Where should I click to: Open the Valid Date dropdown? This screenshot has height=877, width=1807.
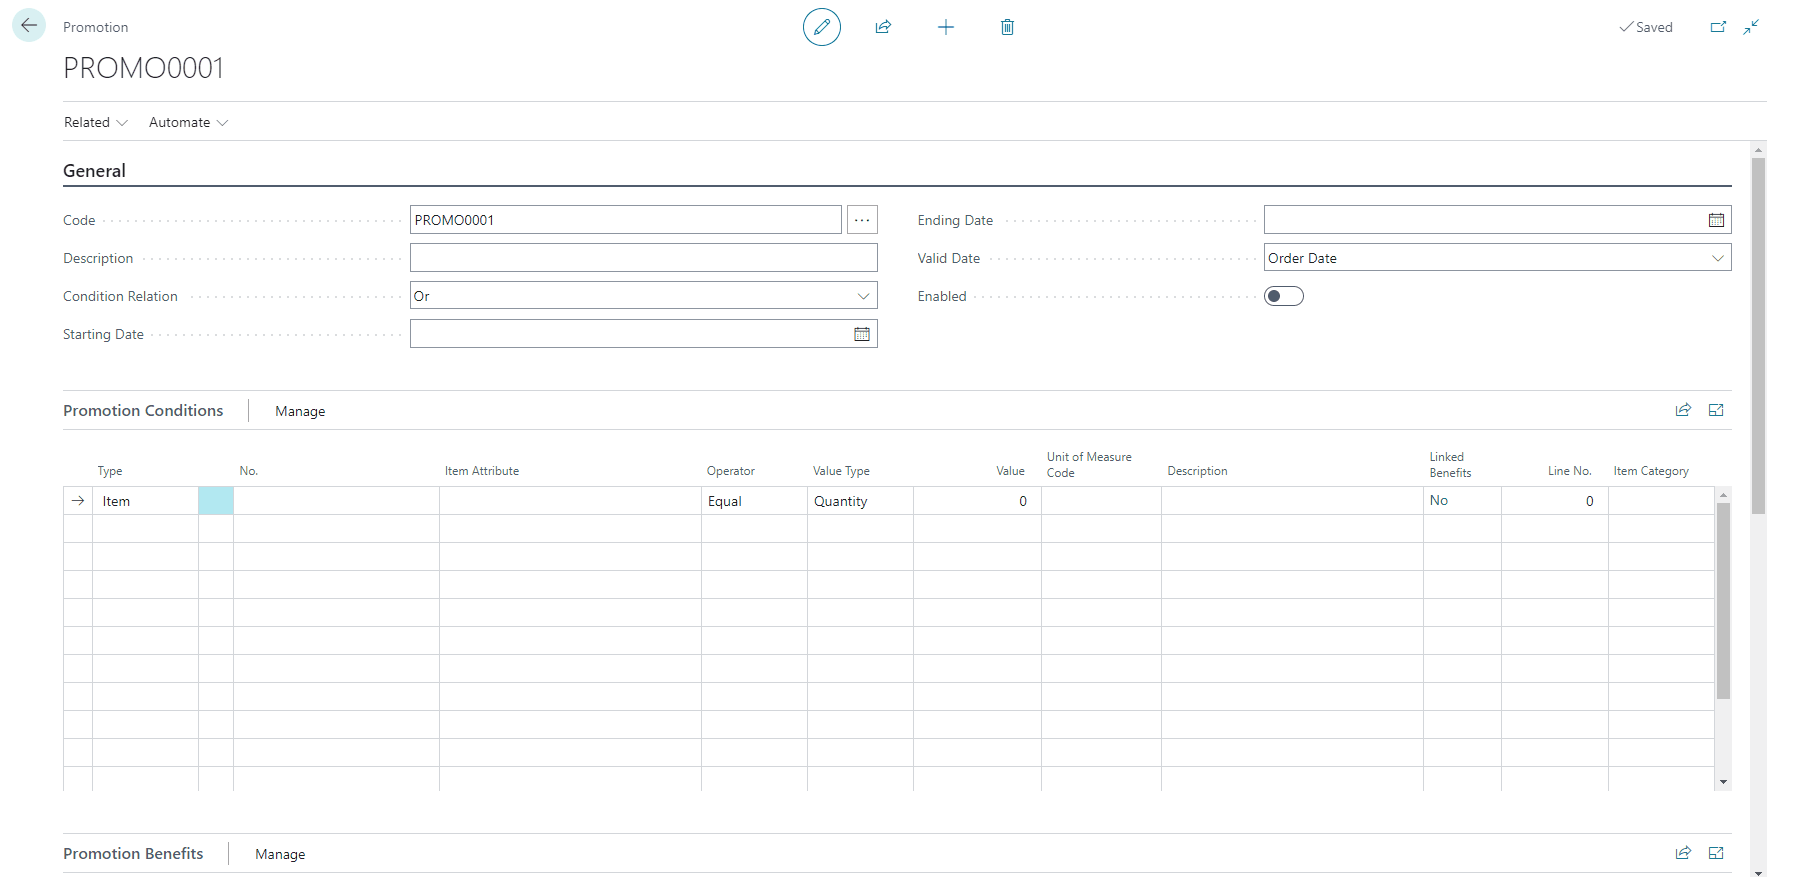point(1717,258)
